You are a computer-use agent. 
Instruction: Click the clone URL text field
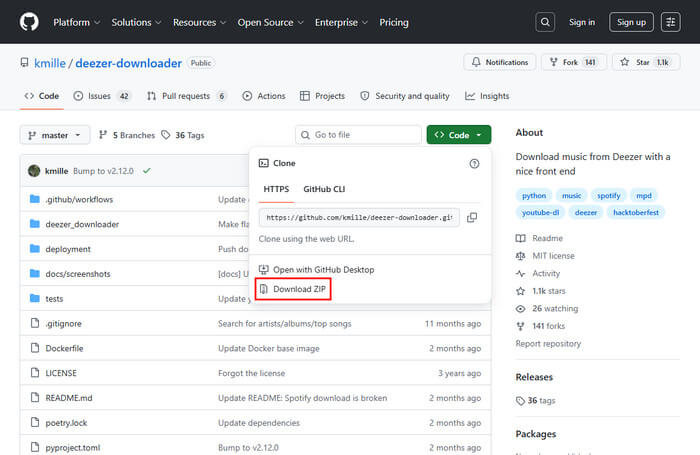point(359,217)
